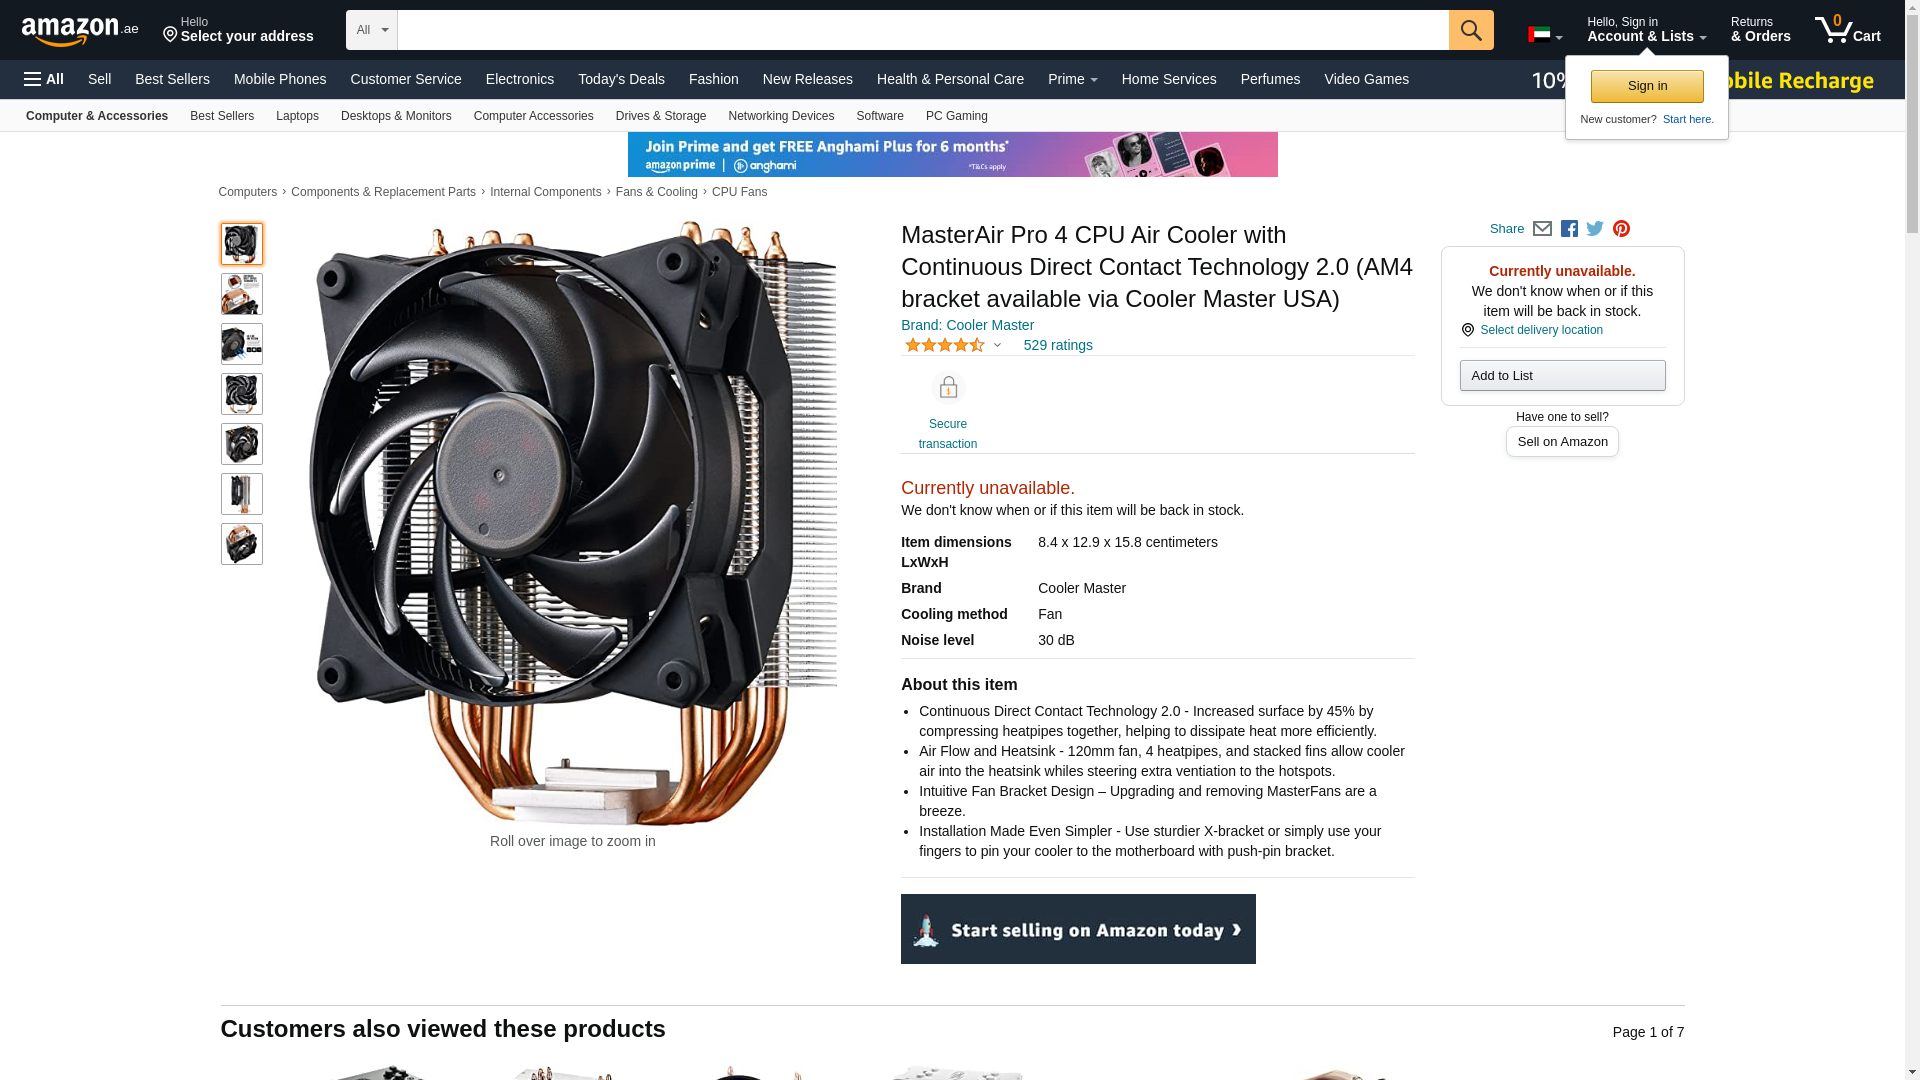Open the 529 ratings link
The height and width of the screenshot is (1080, 1920).
point(1058,345)
